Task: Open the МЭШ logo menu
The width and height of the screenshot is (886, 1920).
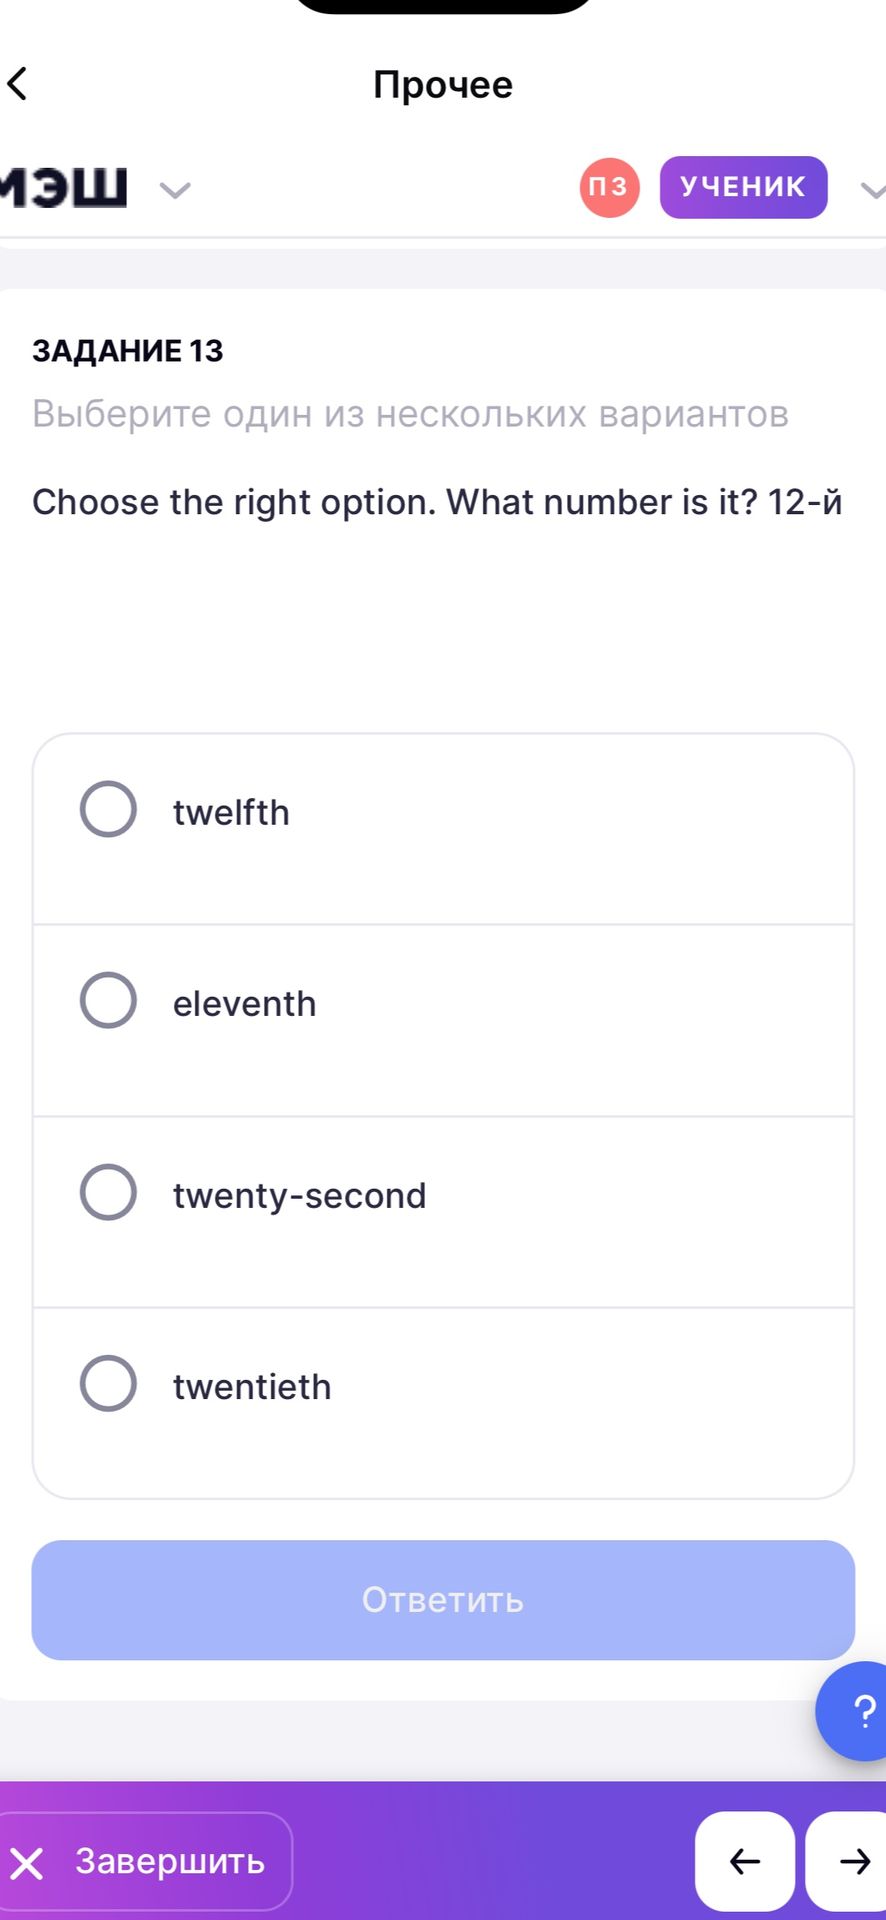Action: [x=63, y=187]
